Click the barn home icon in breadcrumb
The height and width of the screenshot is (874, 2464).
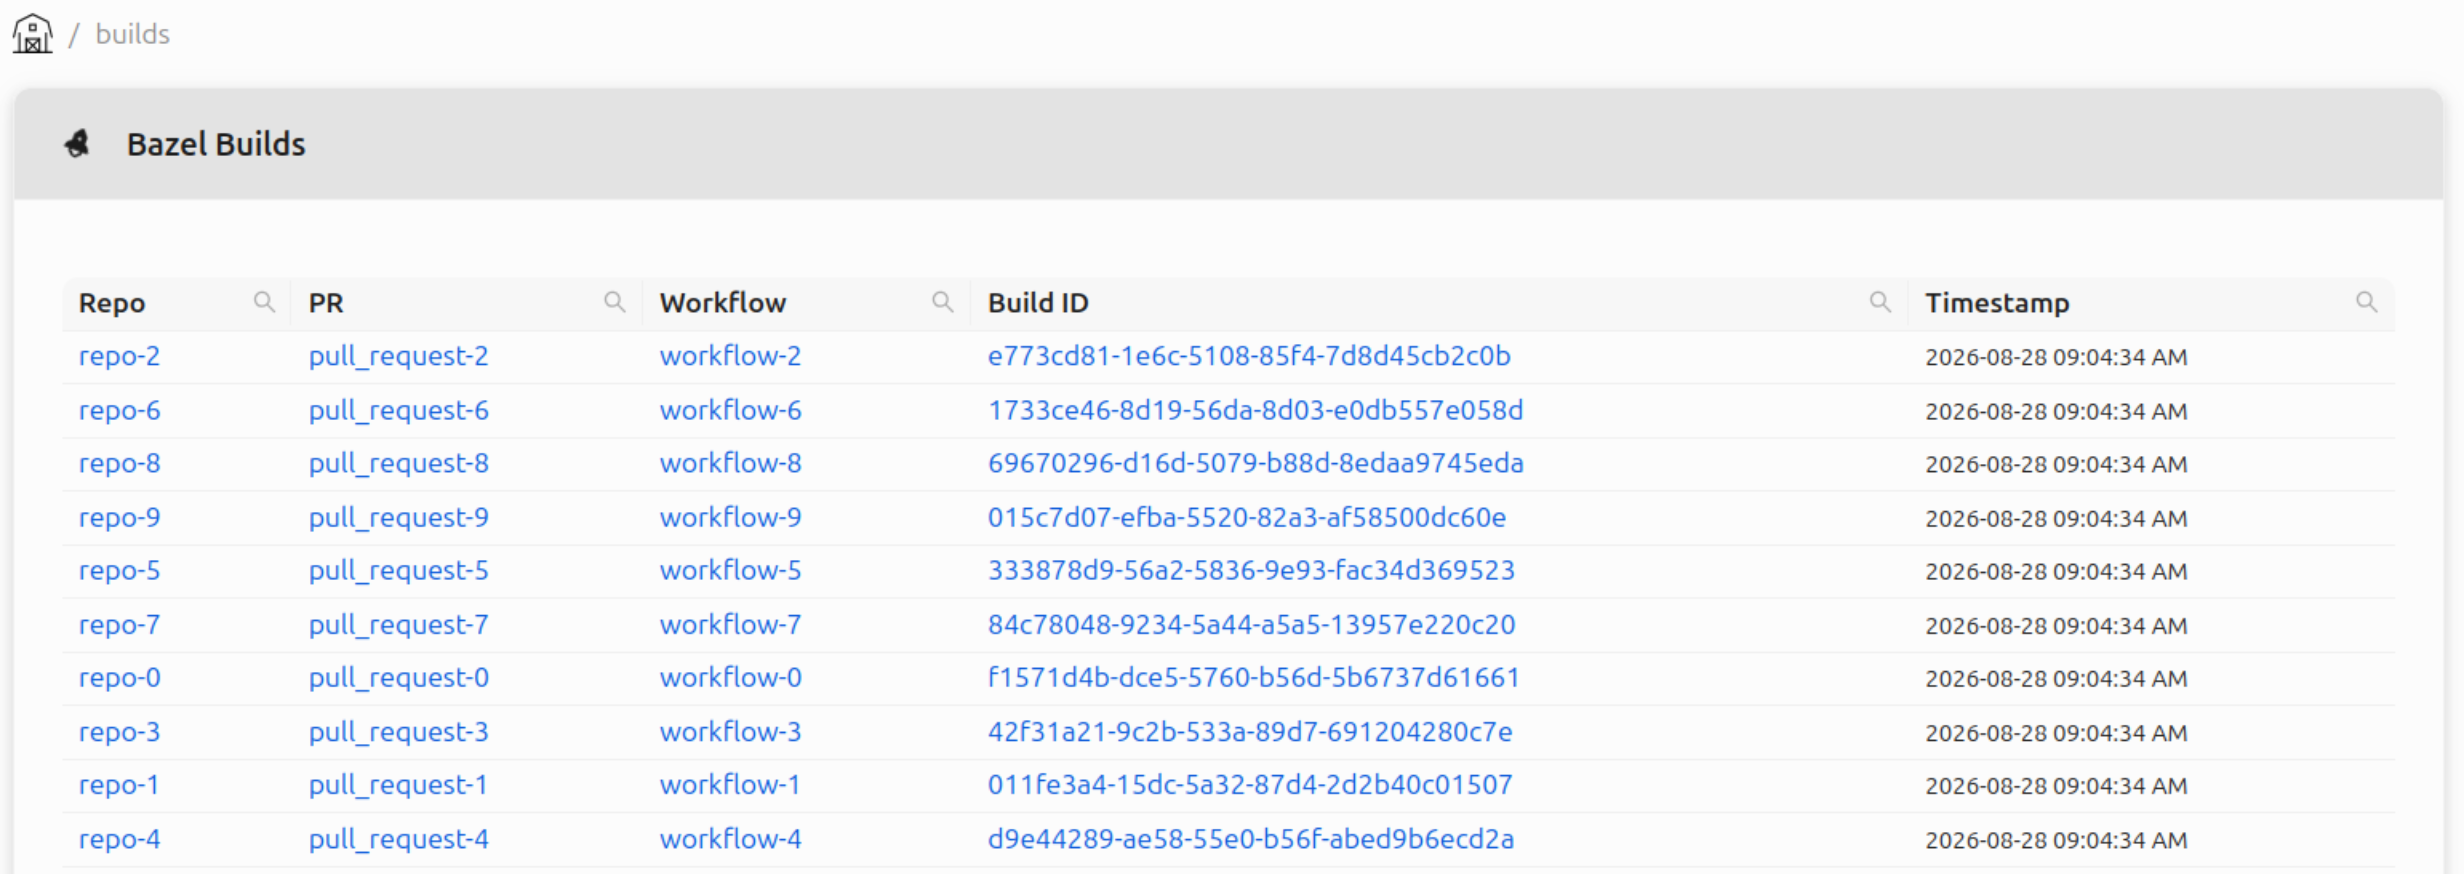pos(32,34)
